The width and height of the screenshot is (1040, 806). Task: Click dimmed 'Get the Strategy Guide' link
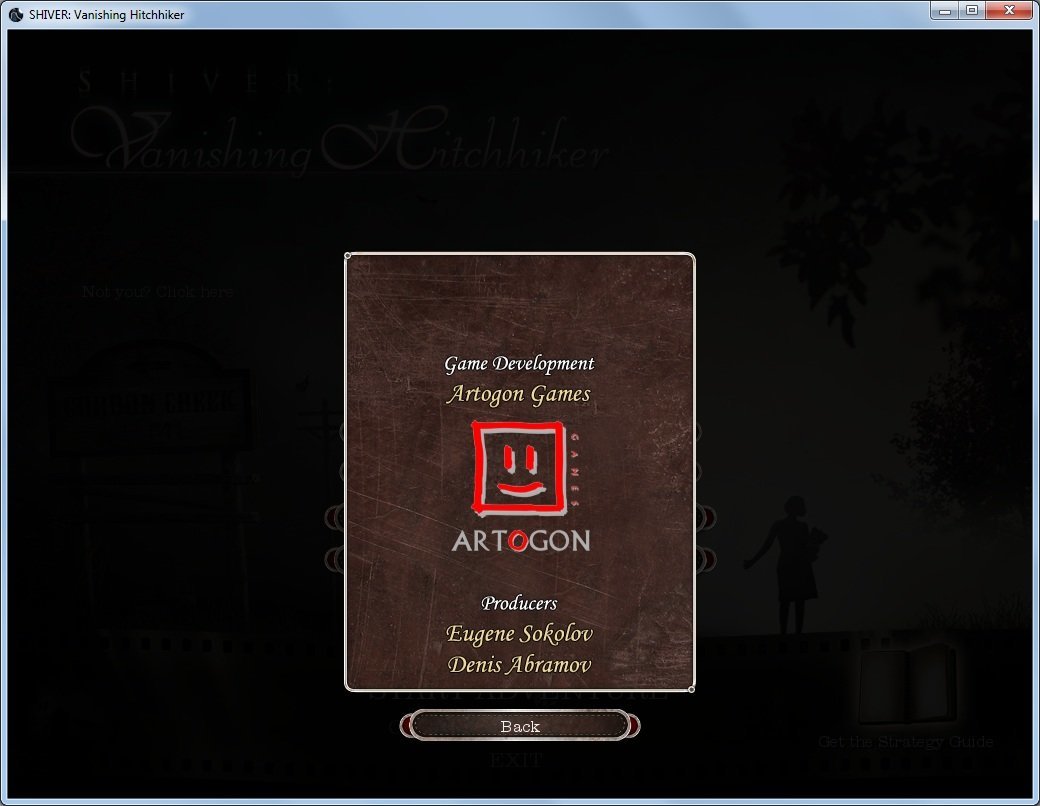pyautogui.click(x=906, y=742)
